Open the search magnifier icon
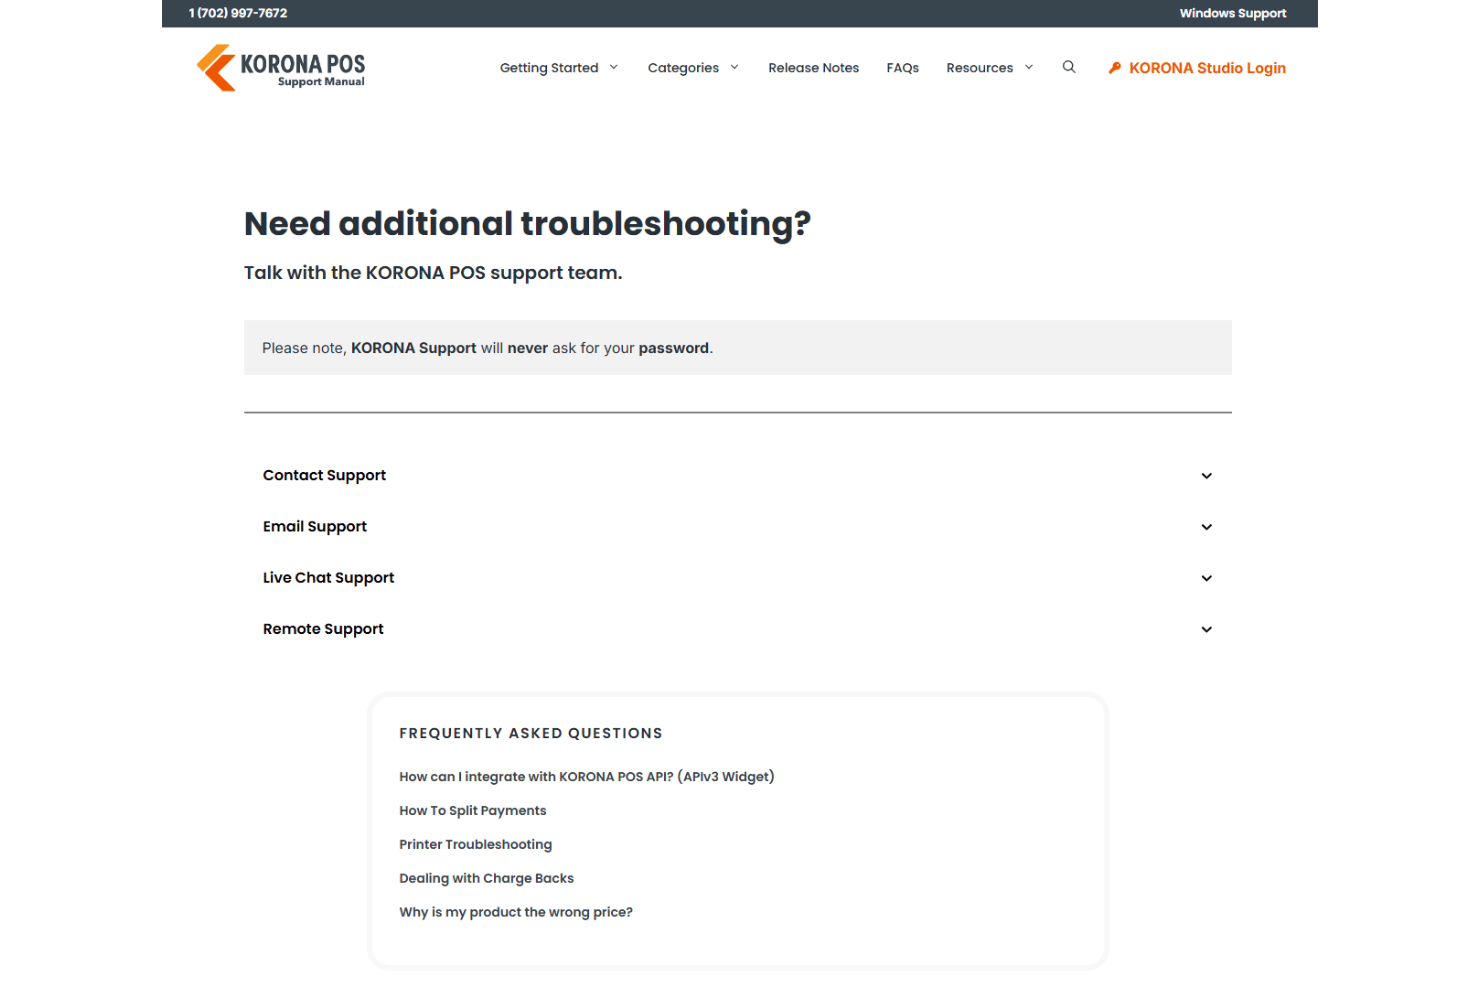 [1069, 67]
